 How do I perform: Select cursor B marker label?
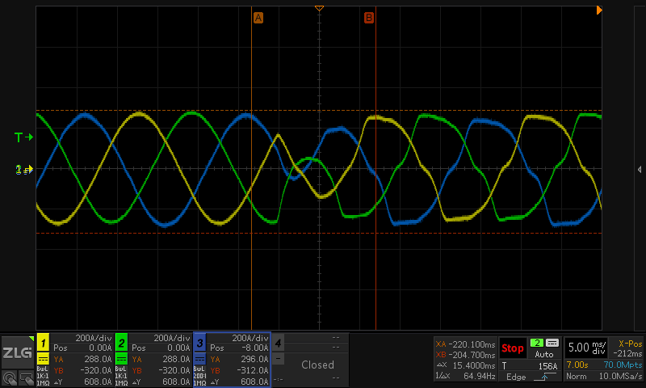tap(369, 18)
